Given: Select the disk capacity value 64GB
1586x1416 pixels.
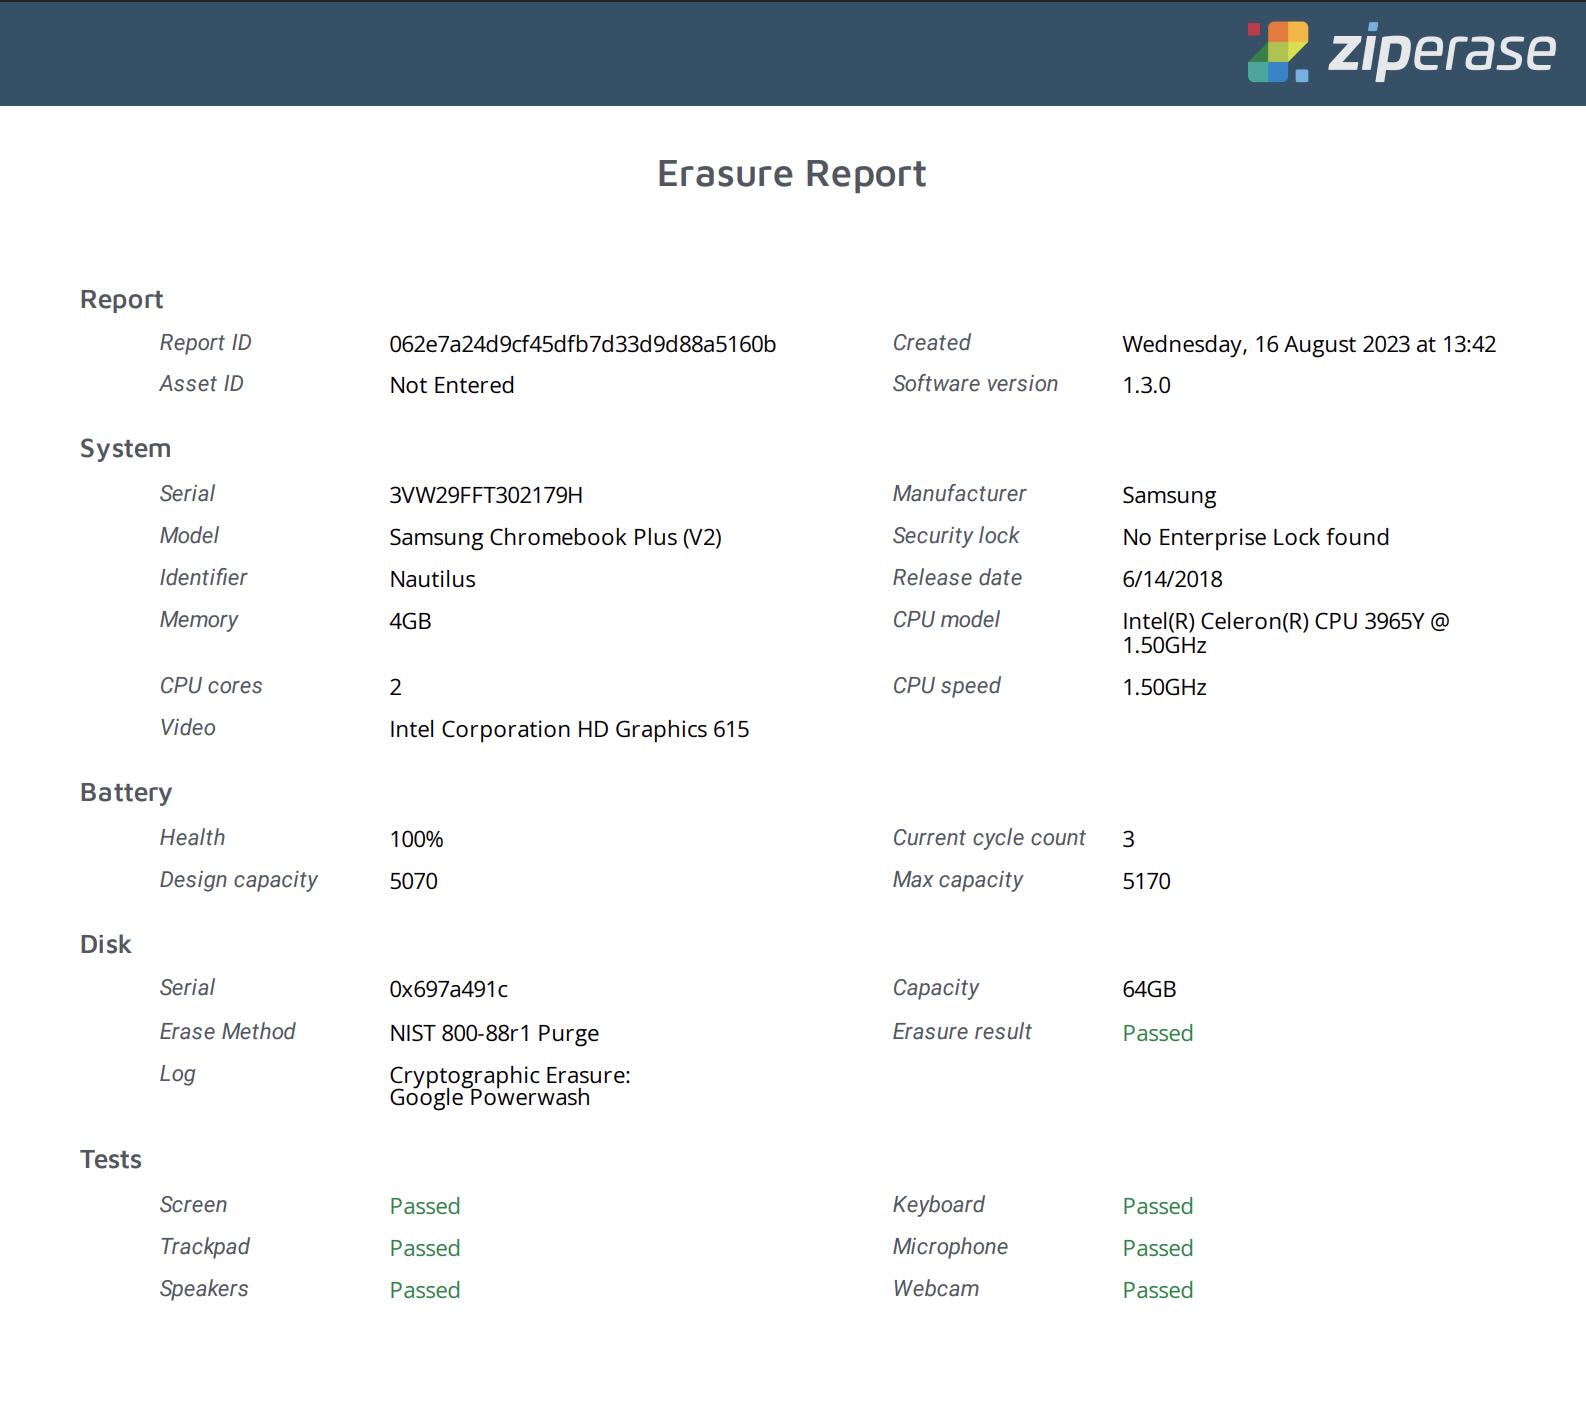Looking at the screenshot, I should [x=1149, y=989].
